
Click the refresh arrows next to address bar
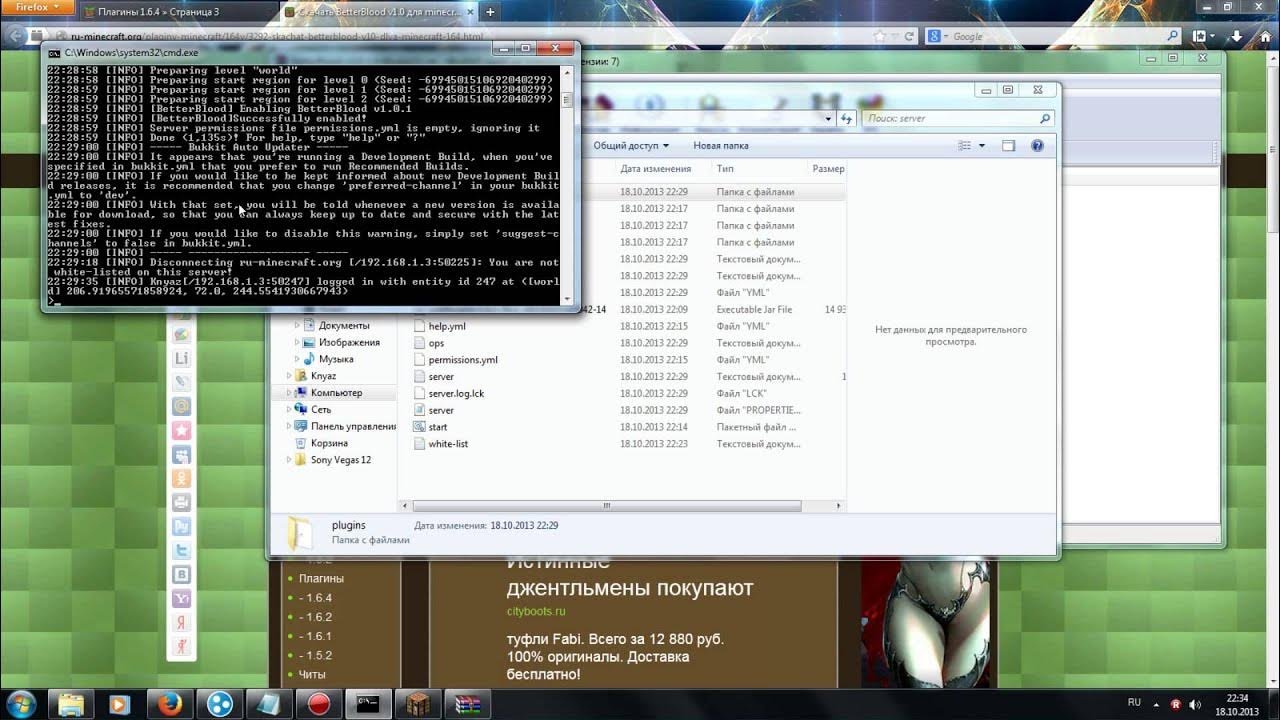coord(846,118)
